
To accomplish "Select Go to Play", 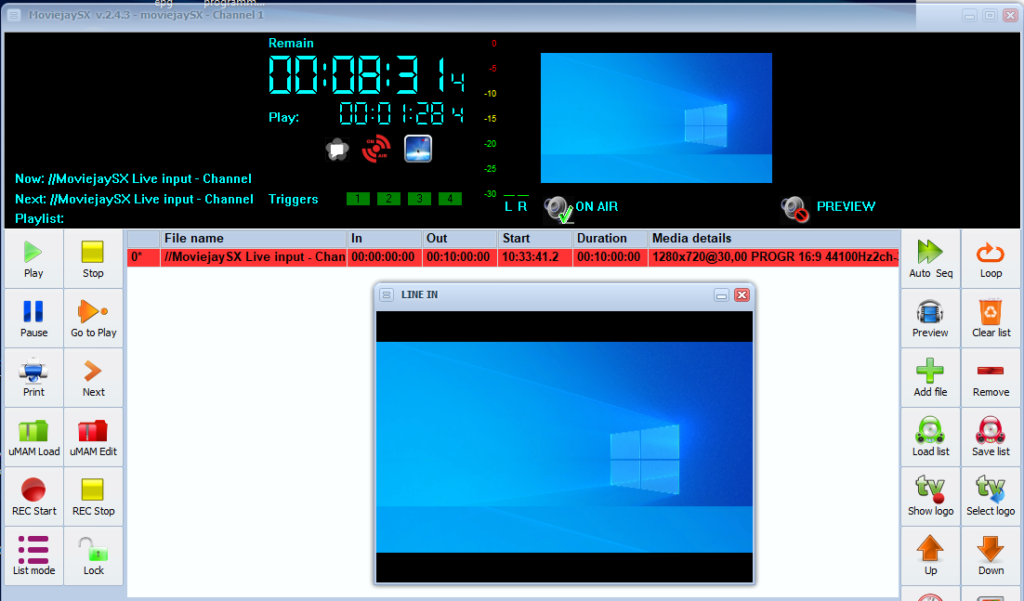I will (x=93, y=319).
